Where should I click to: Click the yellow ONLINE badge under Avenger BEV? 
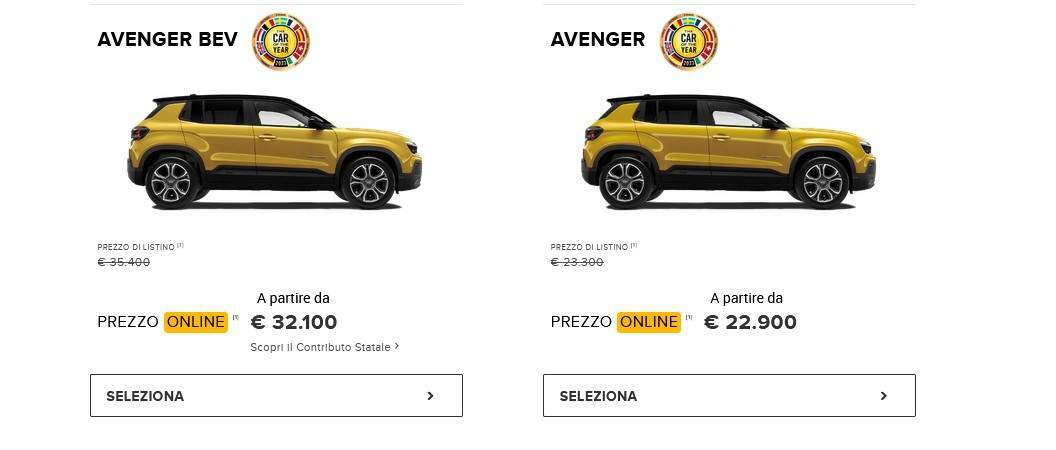tap(196, 322)
